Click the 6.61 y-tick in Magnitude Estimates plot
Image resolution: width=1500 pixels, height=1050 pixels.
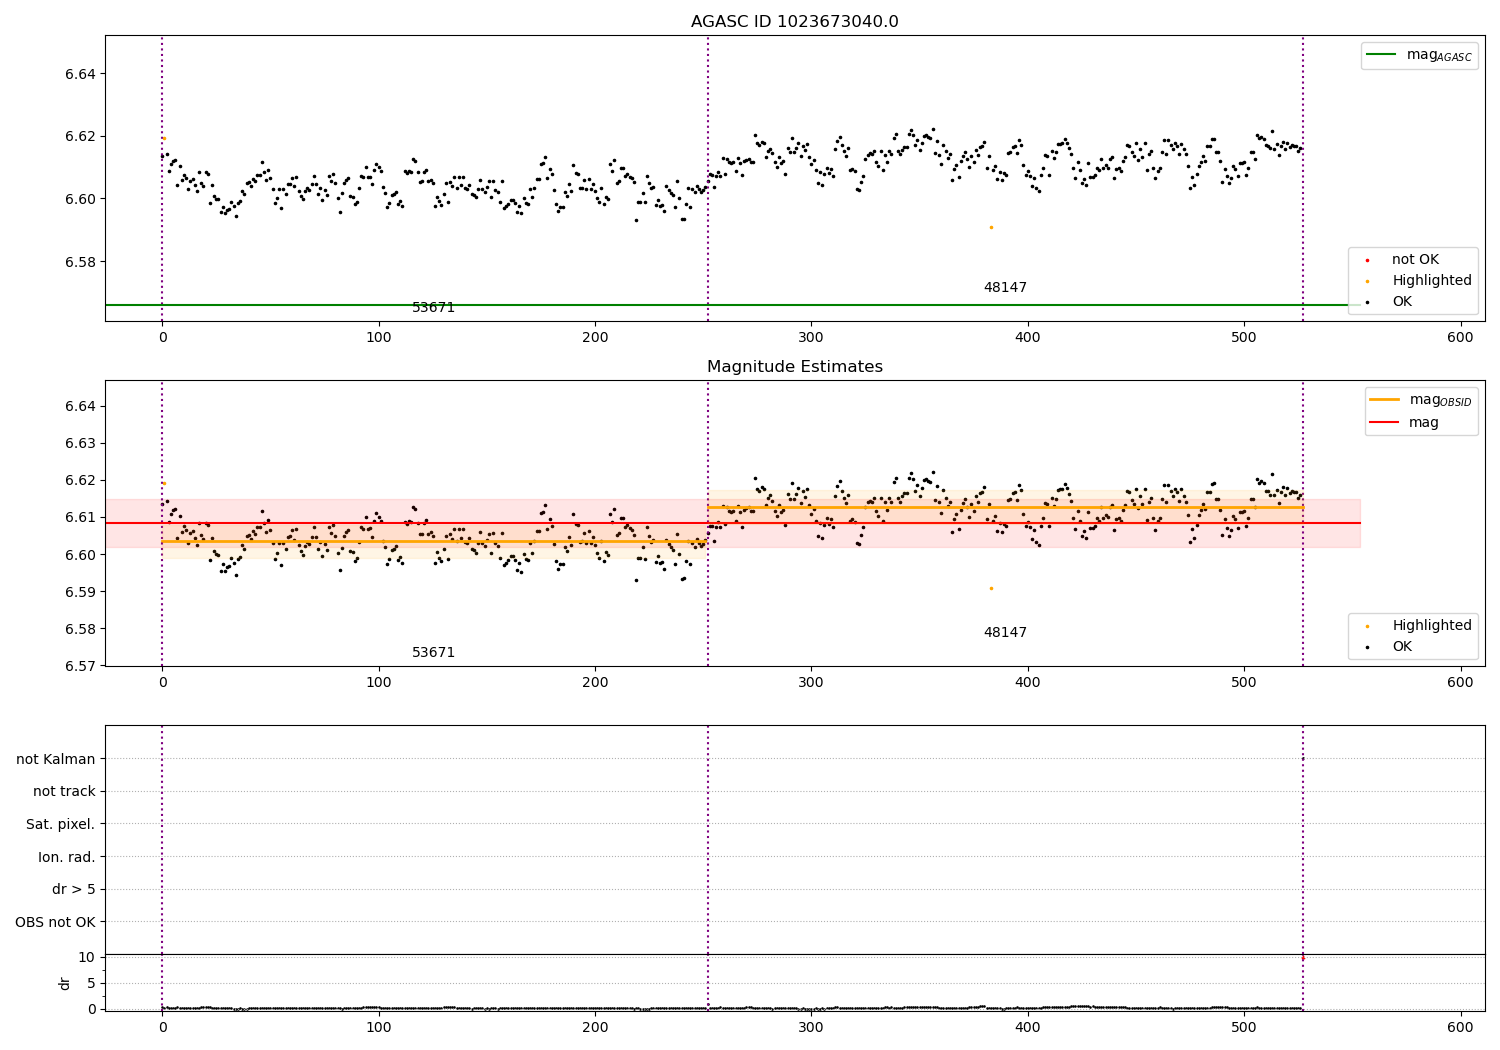click(80, 517)
